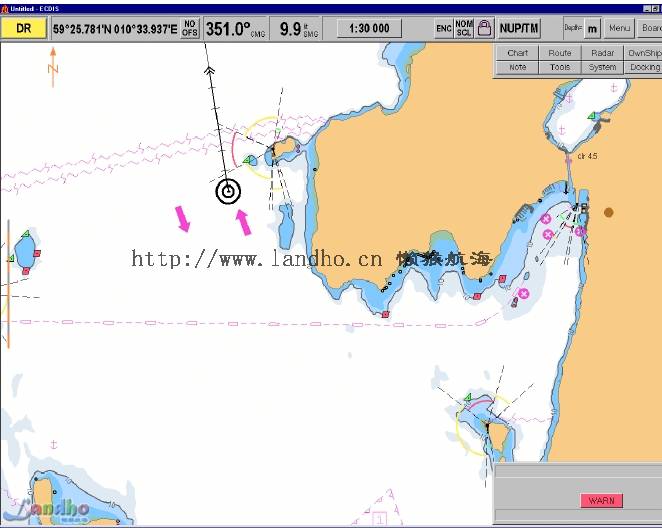Click the anchorage symbol in bottom-left waters
Screen dimensions: 662x528
pos(54,444)
